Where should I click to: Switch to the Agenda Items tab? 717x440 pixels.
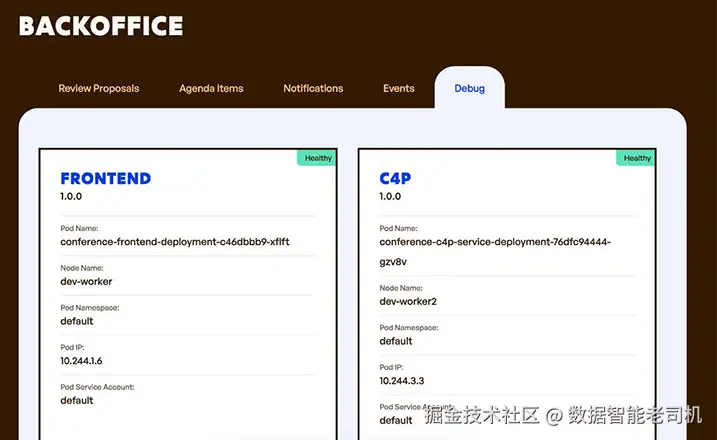click(211, 88)
